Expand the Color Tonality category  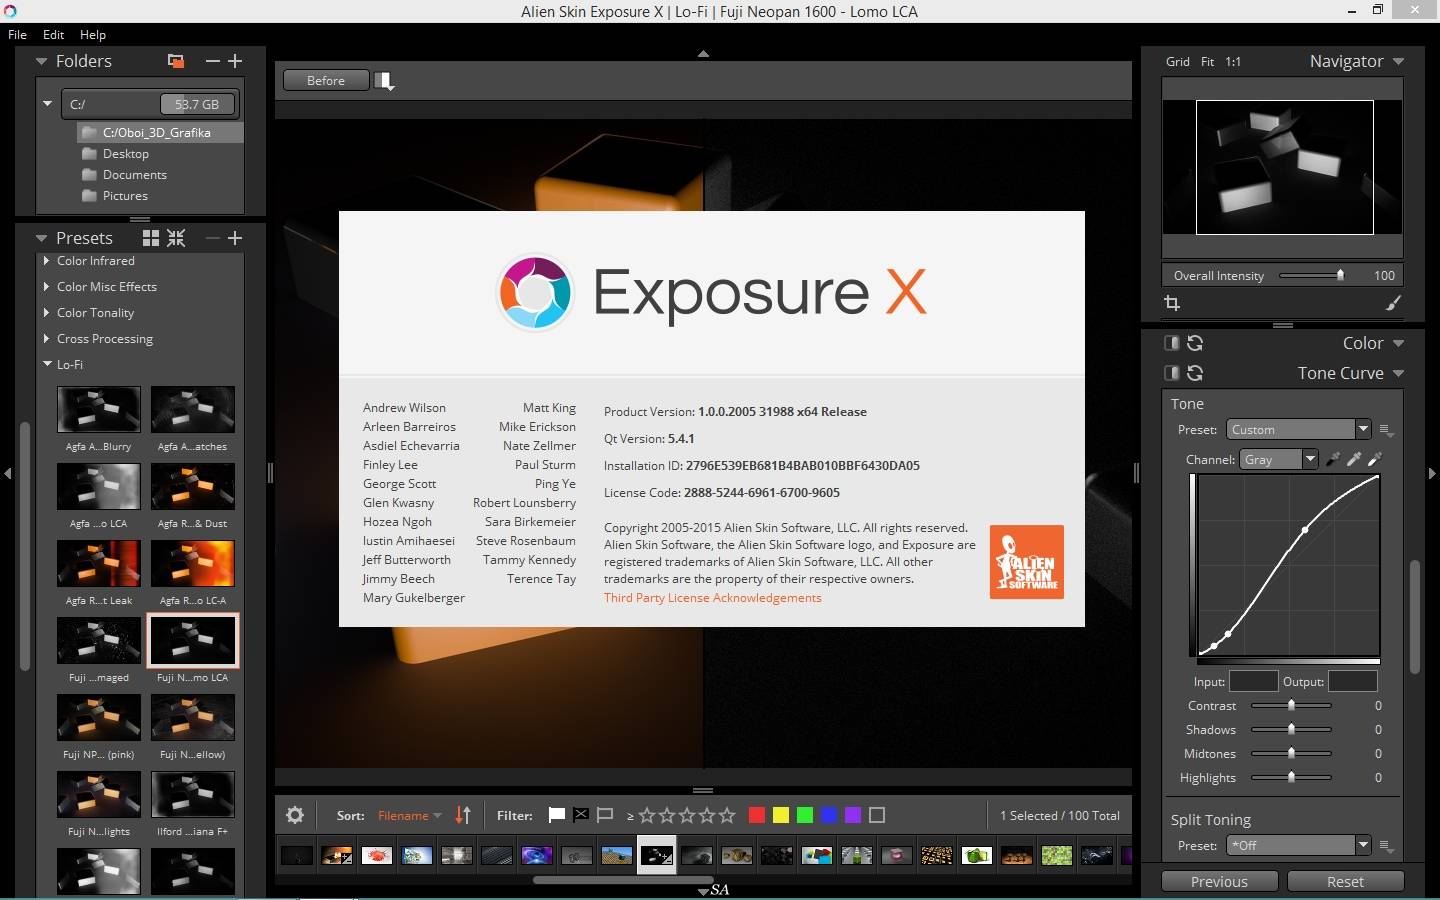(x=47, y=313)
